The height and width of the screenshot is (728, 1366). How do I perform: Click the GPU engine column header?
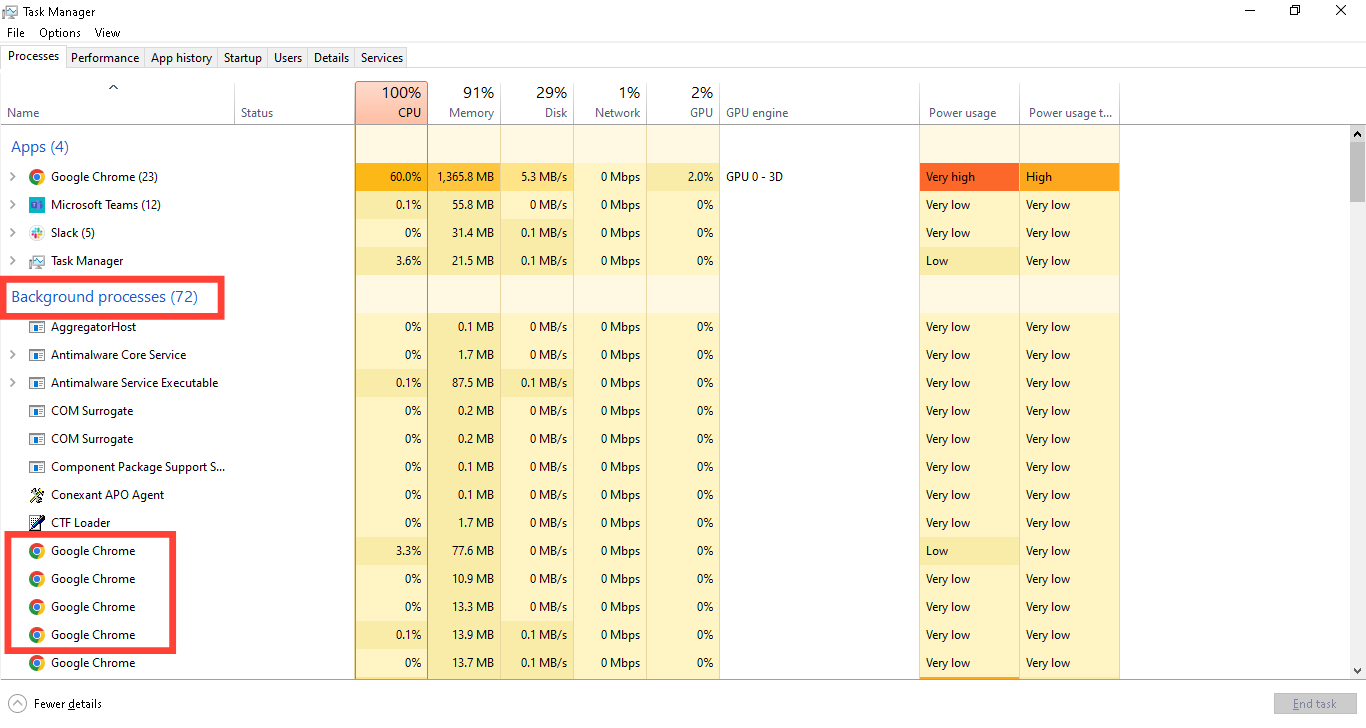[819, 103]
